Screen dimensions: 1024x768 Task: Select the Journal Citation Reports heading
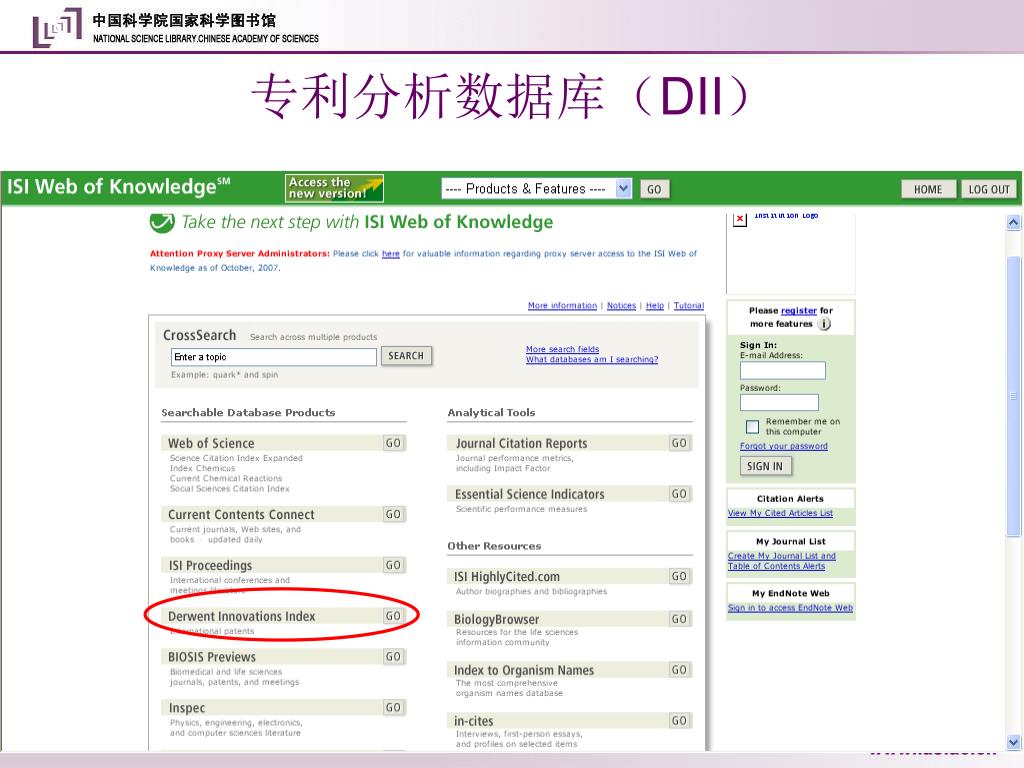(521, 443)
